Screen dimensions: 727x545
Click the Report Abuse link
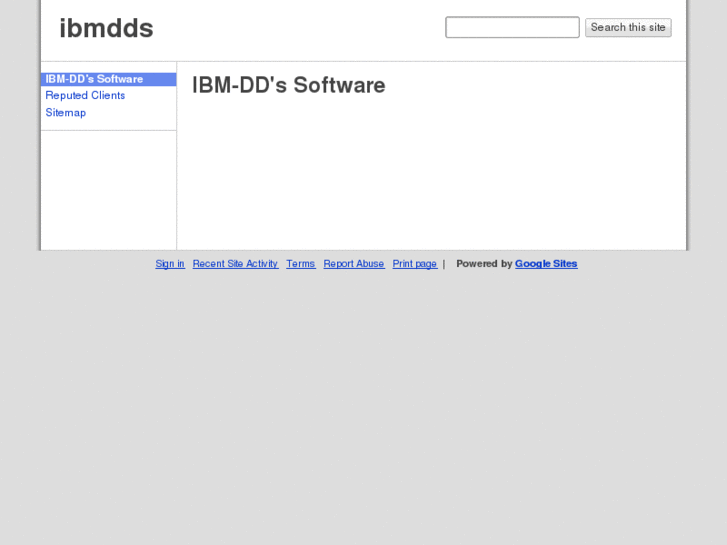point(354,263)
